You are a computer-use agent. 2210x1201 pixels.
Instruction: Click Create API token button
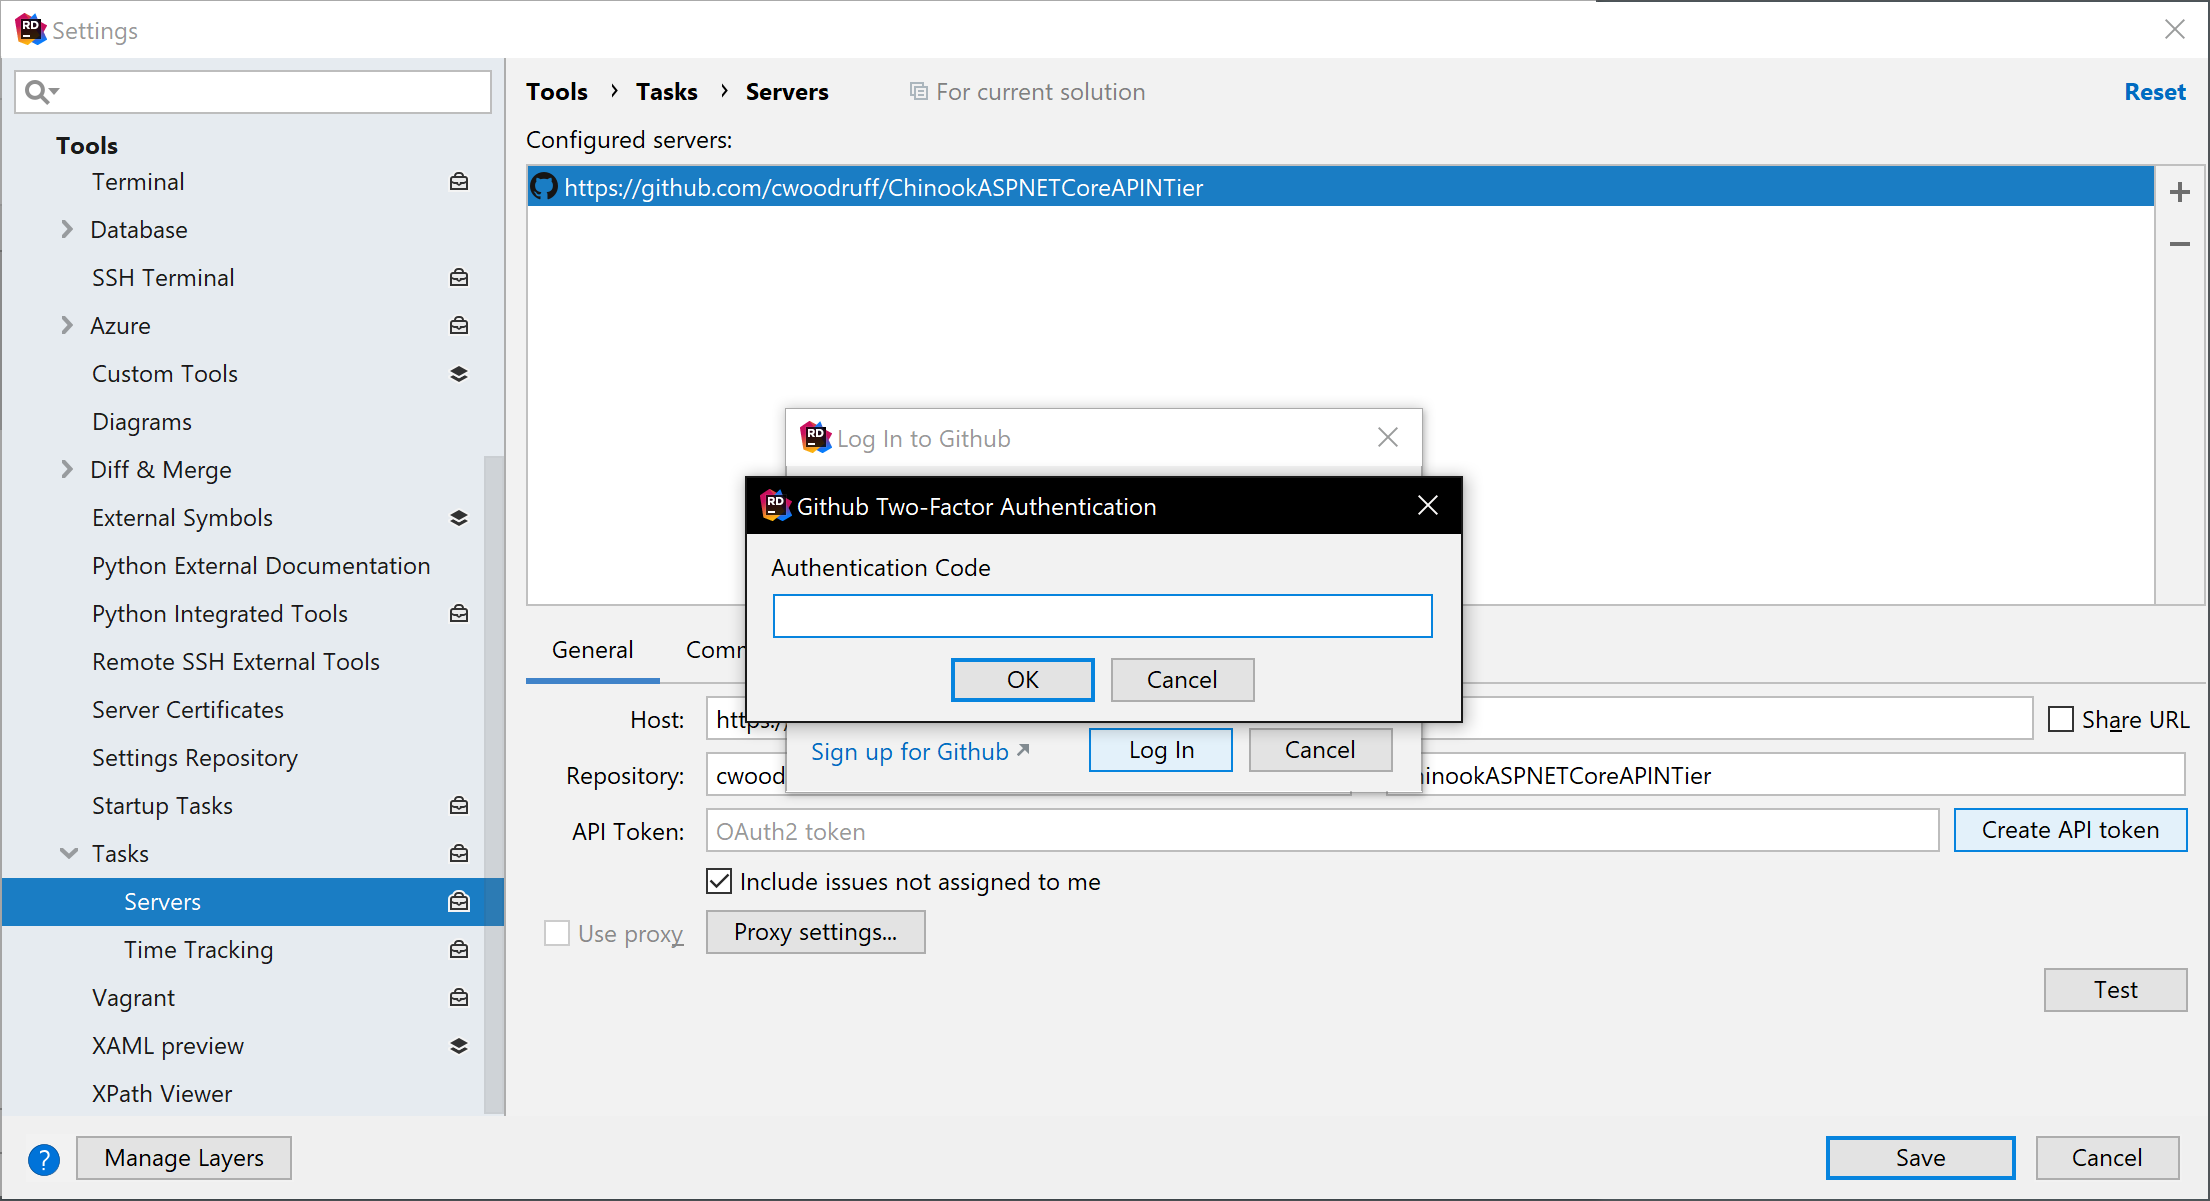coord(2070,830)
